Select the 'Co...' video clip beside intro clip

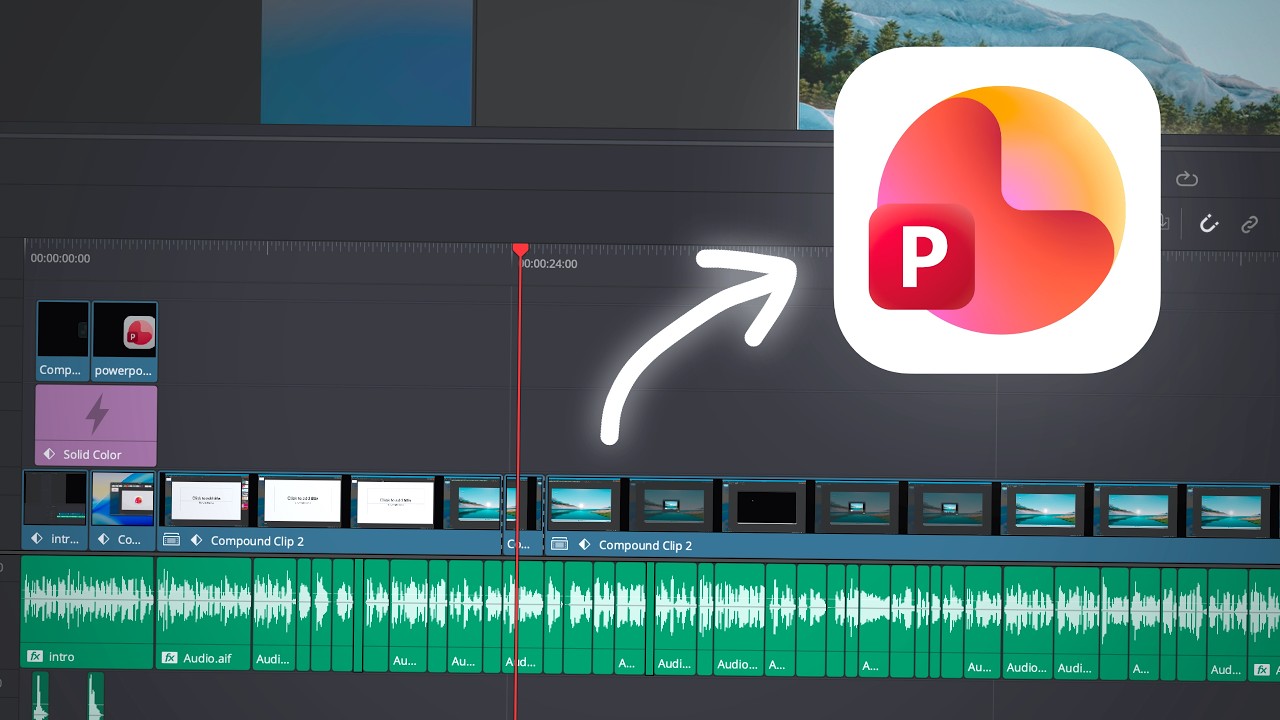pyautogui.click(x=123, y=511)
